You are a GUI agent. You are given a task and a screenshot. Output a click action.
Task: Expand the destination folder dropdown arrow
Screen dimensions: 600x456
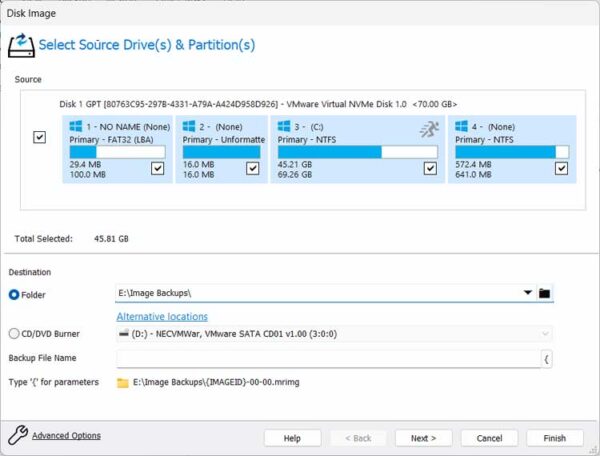(x=527, y=293)
